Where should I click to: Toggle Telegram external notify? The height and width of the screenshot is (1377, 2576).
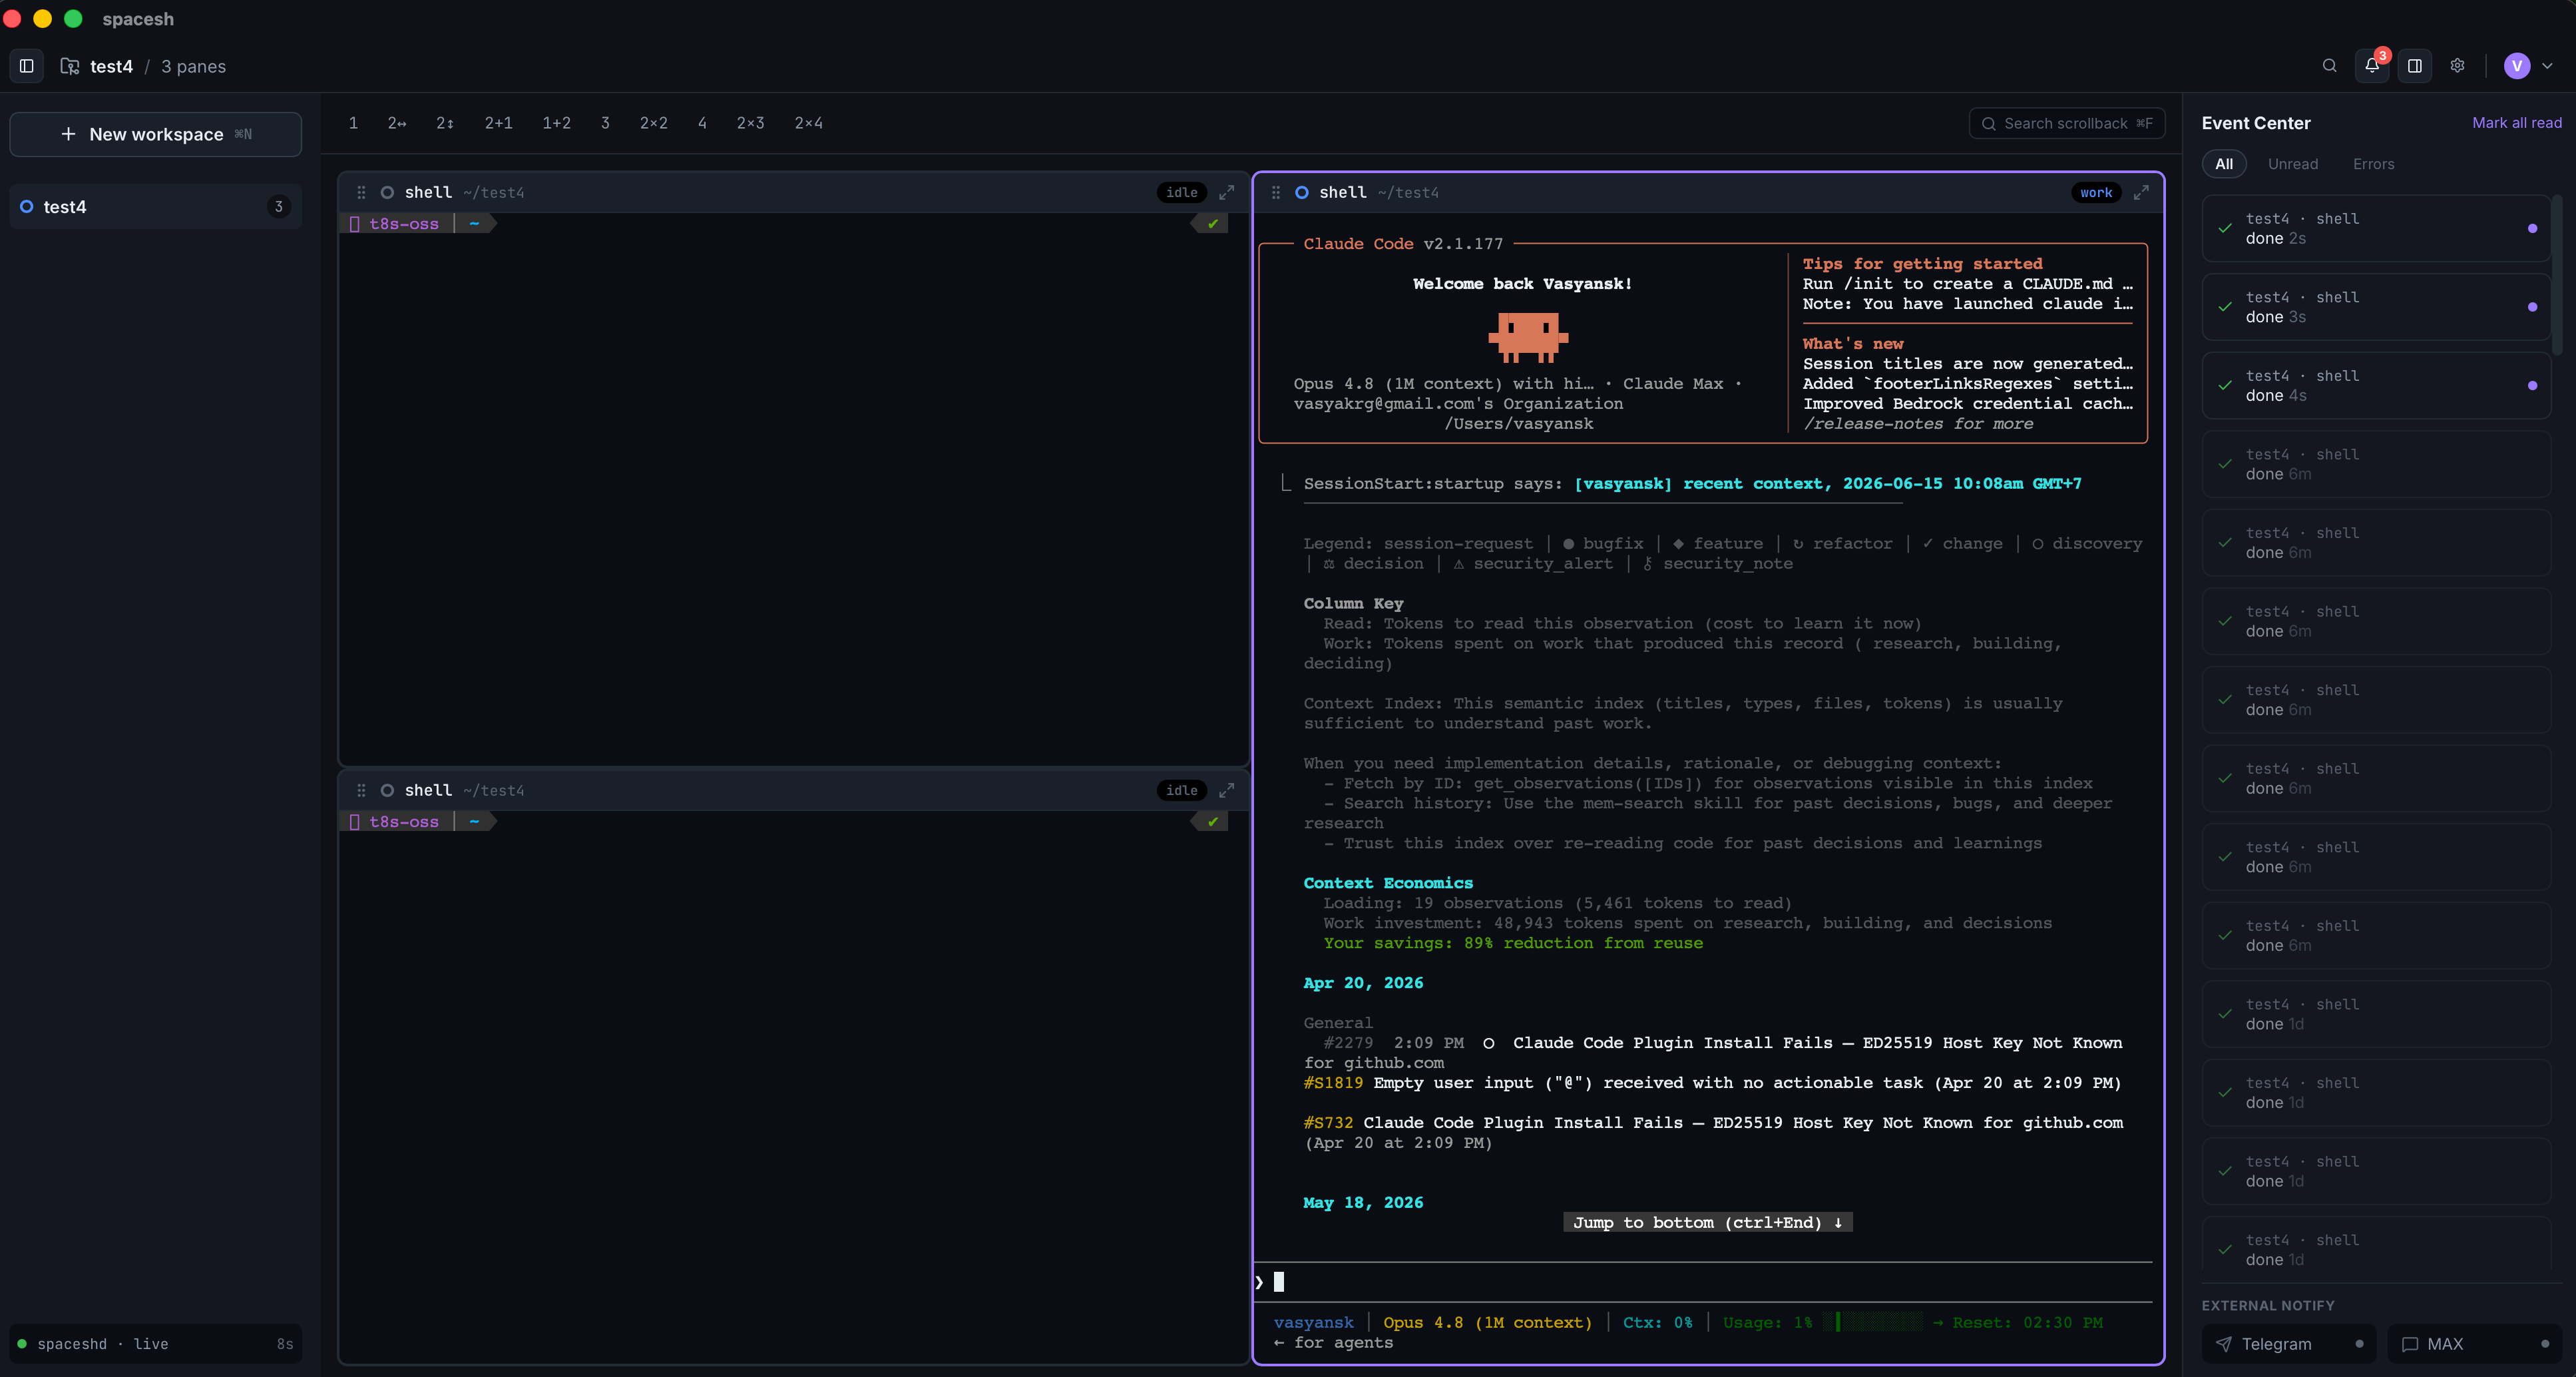(2288, 1344)
